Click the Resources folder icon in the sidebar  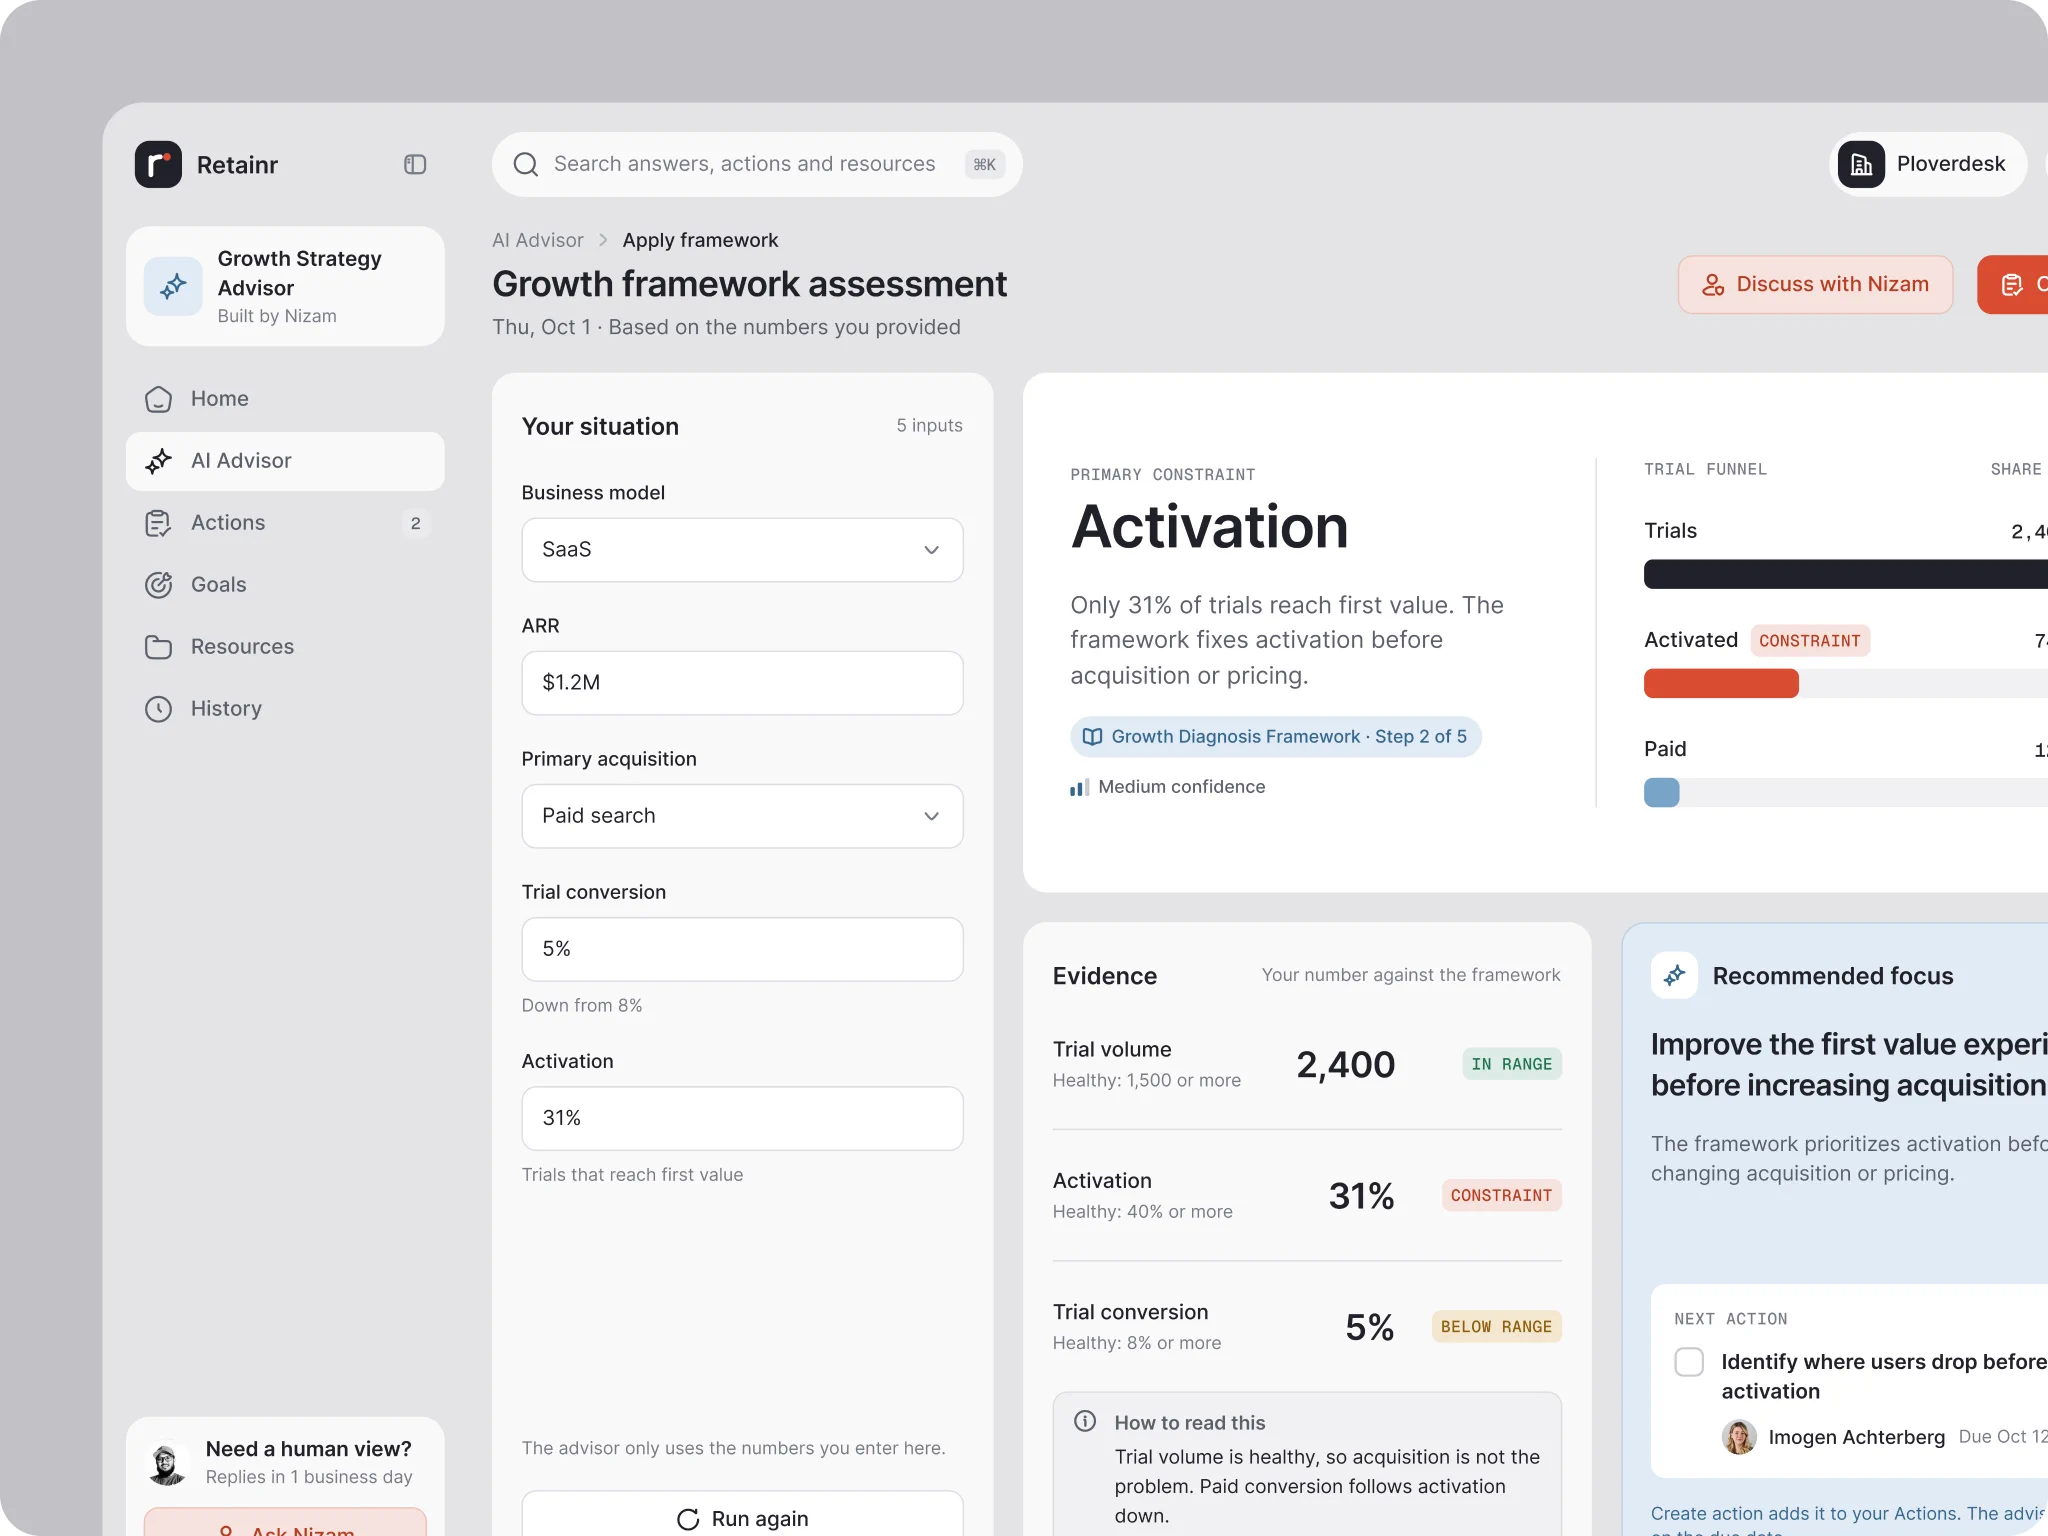[158, 647]
